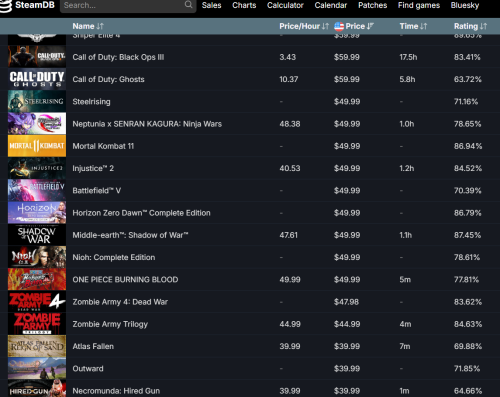Open Injustice 2 thumbnail image
This screenshot has width=500, height=397.
pyautogui.click(x=37, y=168)
